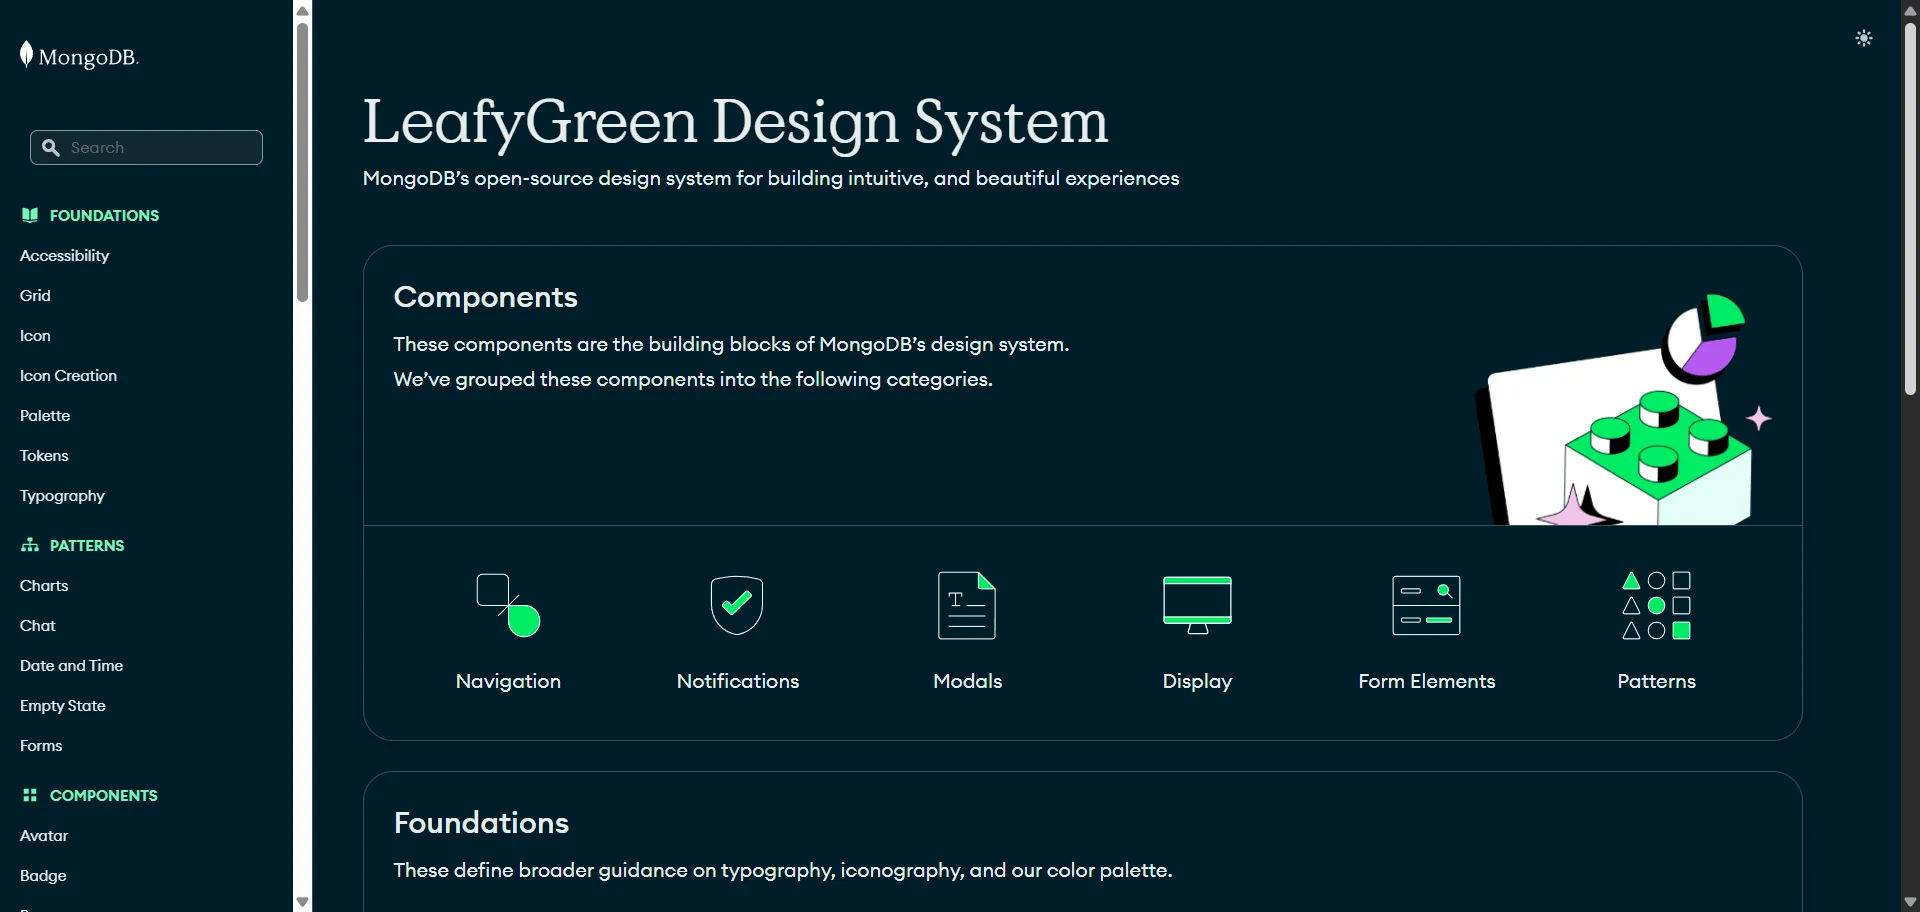This screenshot has height=912, width=1920.
Task: Click the LeafyGreen Design System heading
Action: 735,122
